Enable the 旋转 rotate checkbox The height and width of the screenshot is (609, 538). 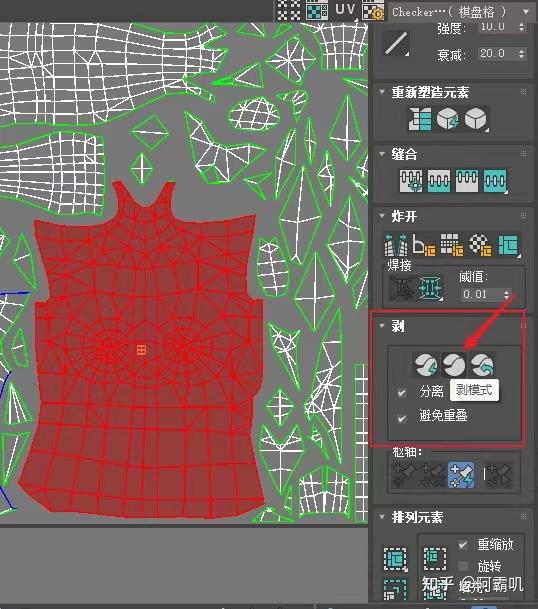pyautogui.click(x=463, y=566)
